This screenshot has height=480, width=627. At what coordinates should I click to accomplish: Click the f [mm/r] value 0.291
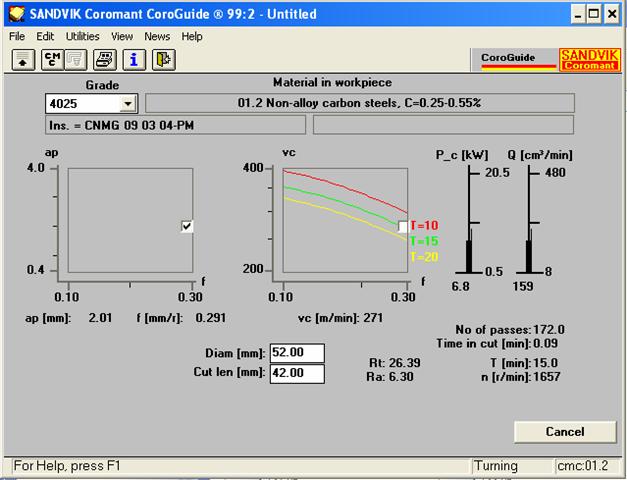211,318
